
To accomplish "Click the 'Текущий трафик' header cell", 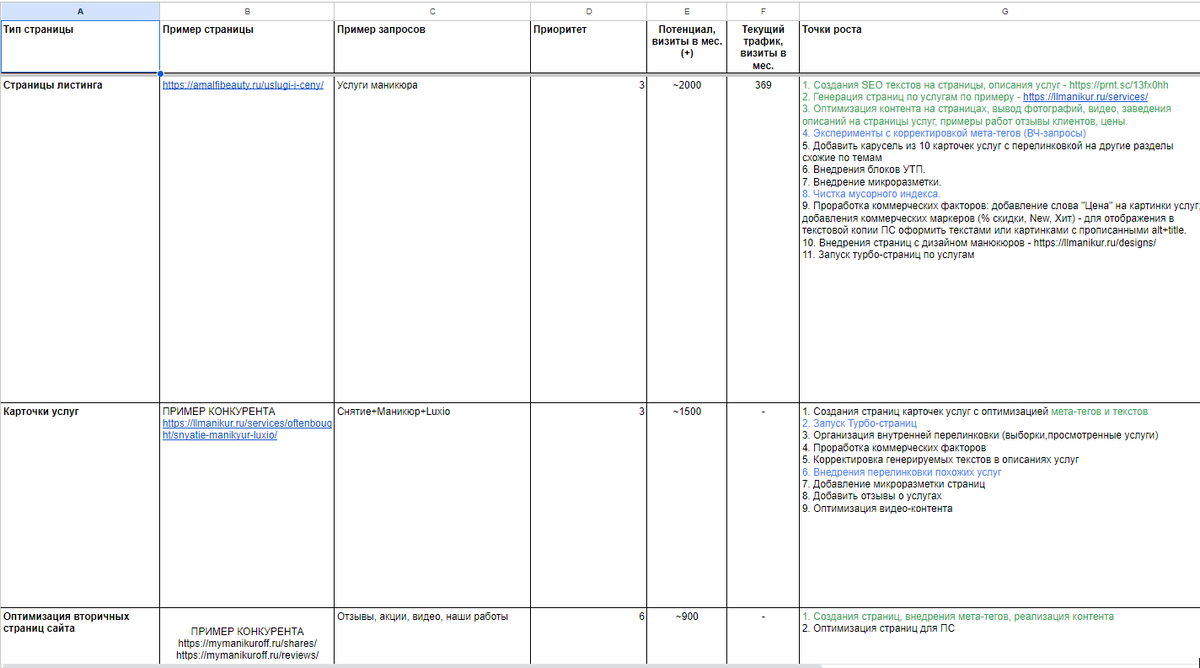I will click(x=763, y=47).
